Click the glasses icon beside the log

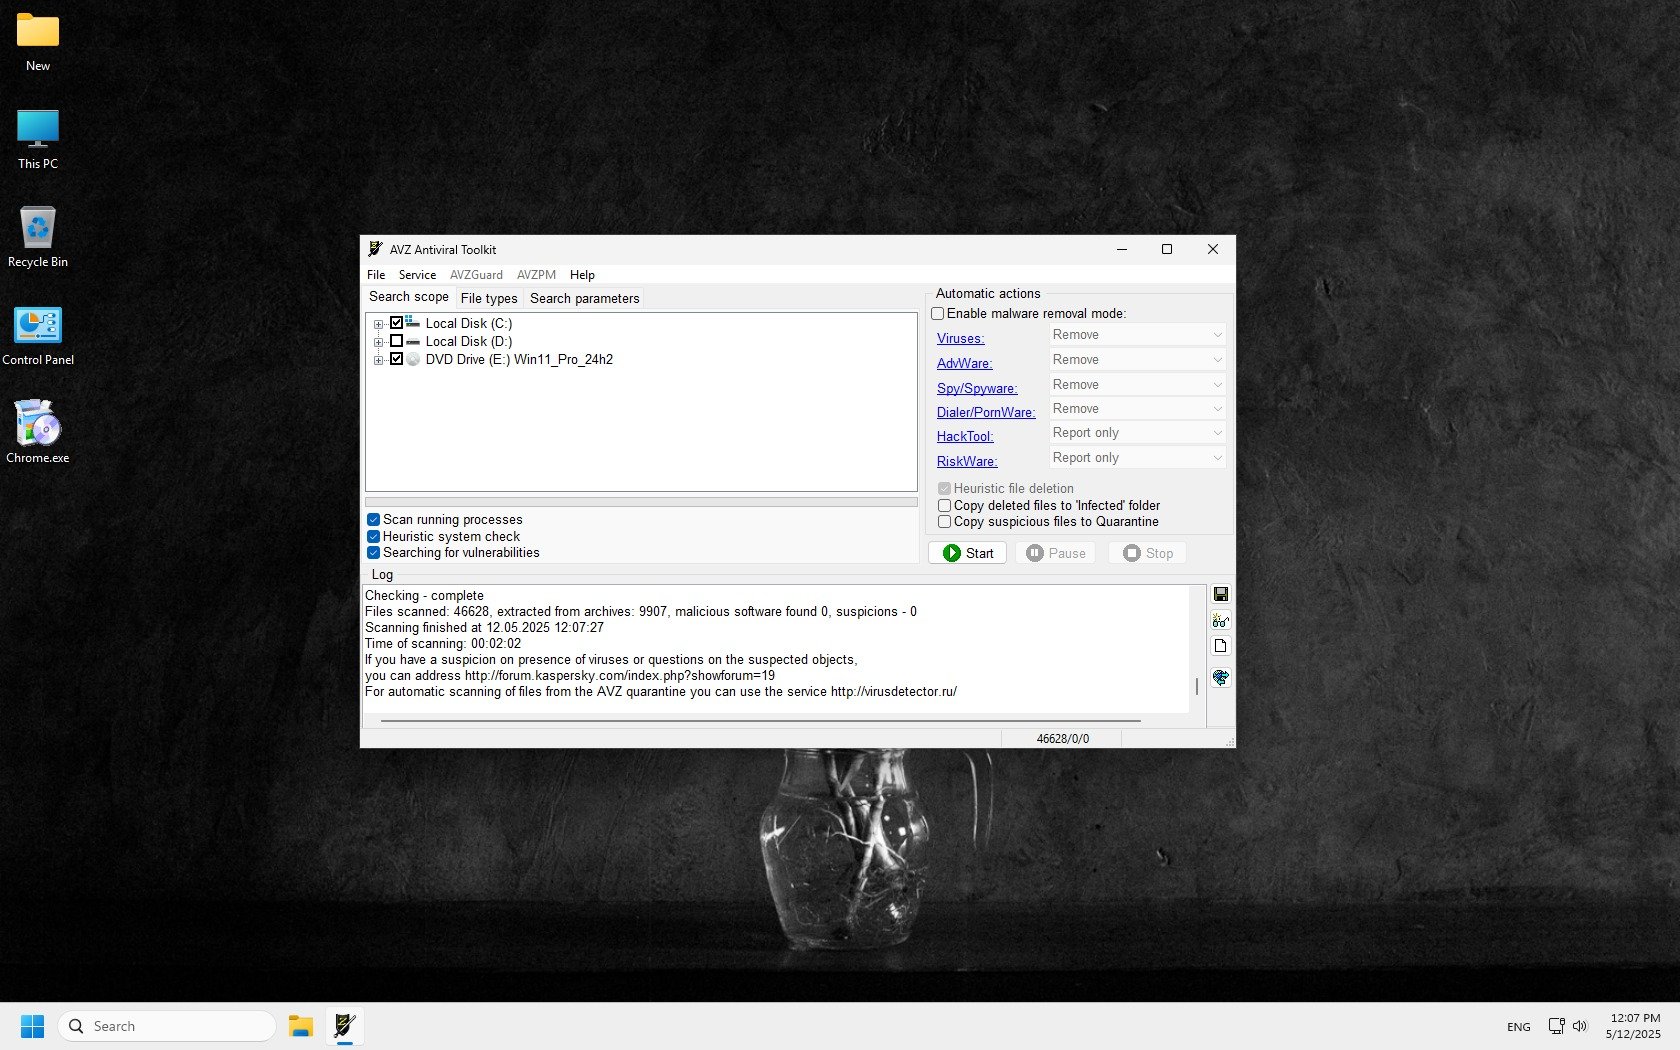pyautogui.click(x=1220, y=620)
